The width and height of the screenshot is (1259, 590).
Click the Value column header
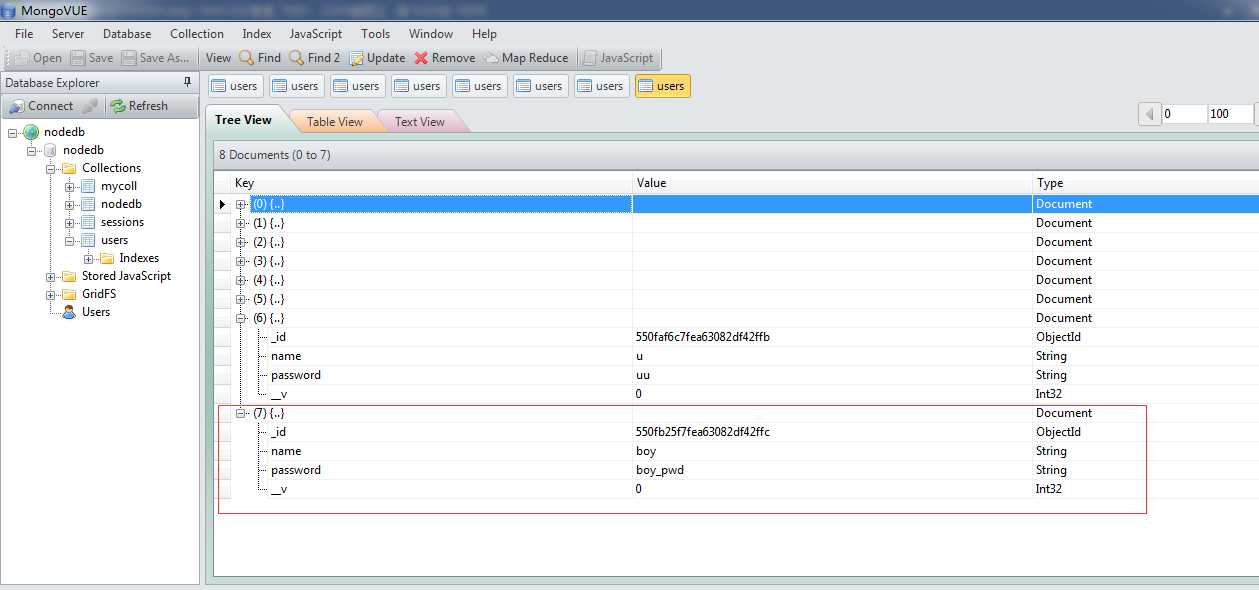(x=832, y=183)
